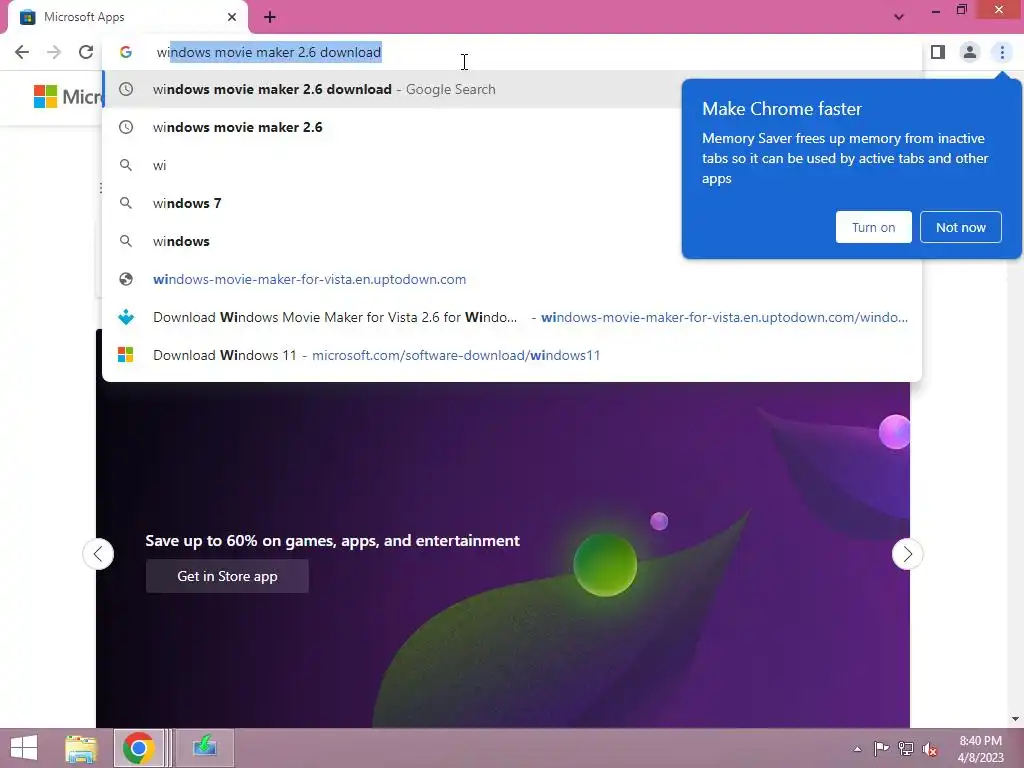Click Microsoft icon beside Download Windows 11
The width and height of the screenshot is (1024, 768).
[125, 355]
